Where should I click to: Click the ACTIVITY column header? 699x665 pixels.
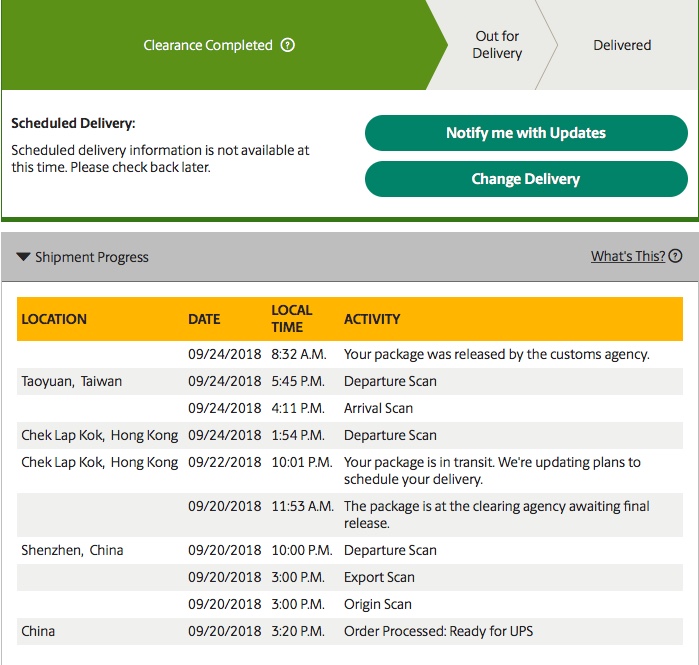(x=372, y=319)
